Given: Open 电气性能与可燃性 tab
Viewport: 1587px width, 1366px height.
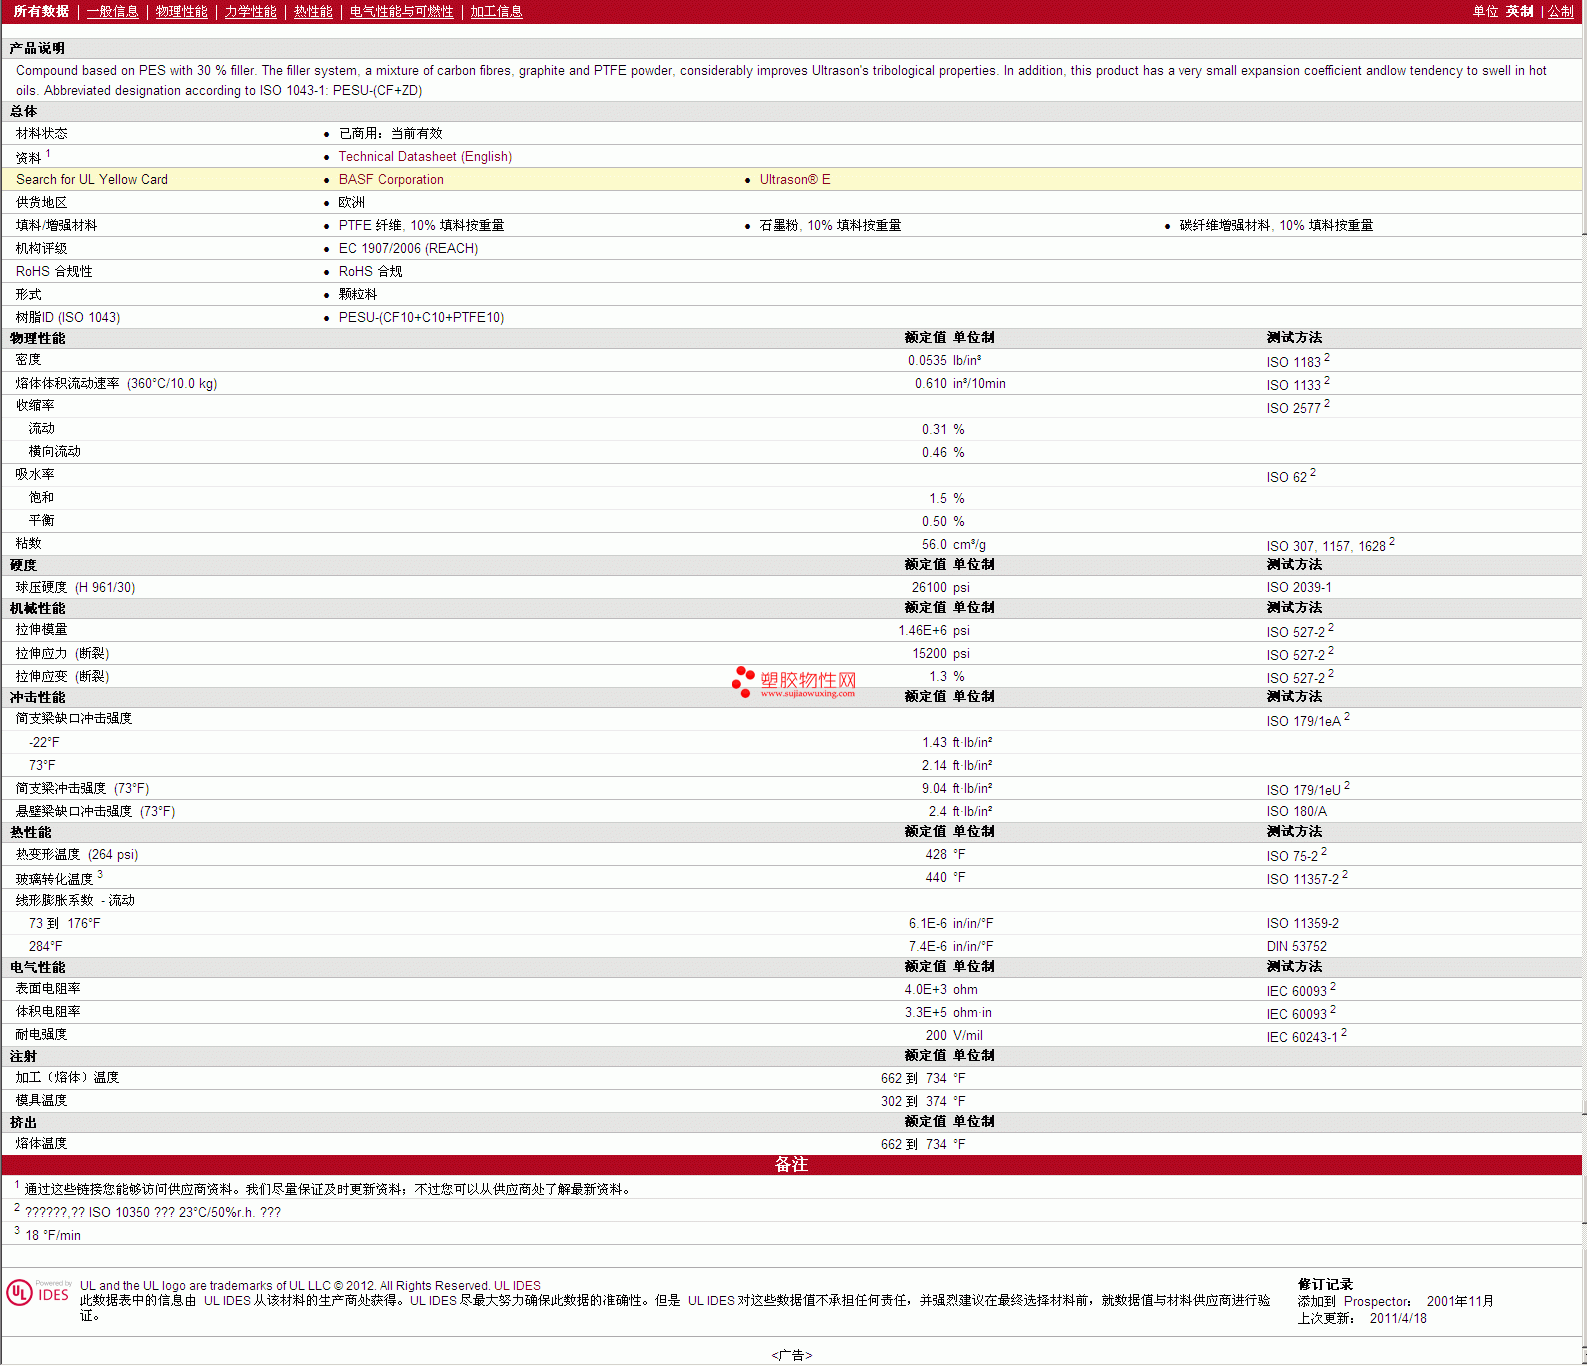Looking at the screenshot, I should 402,12.
